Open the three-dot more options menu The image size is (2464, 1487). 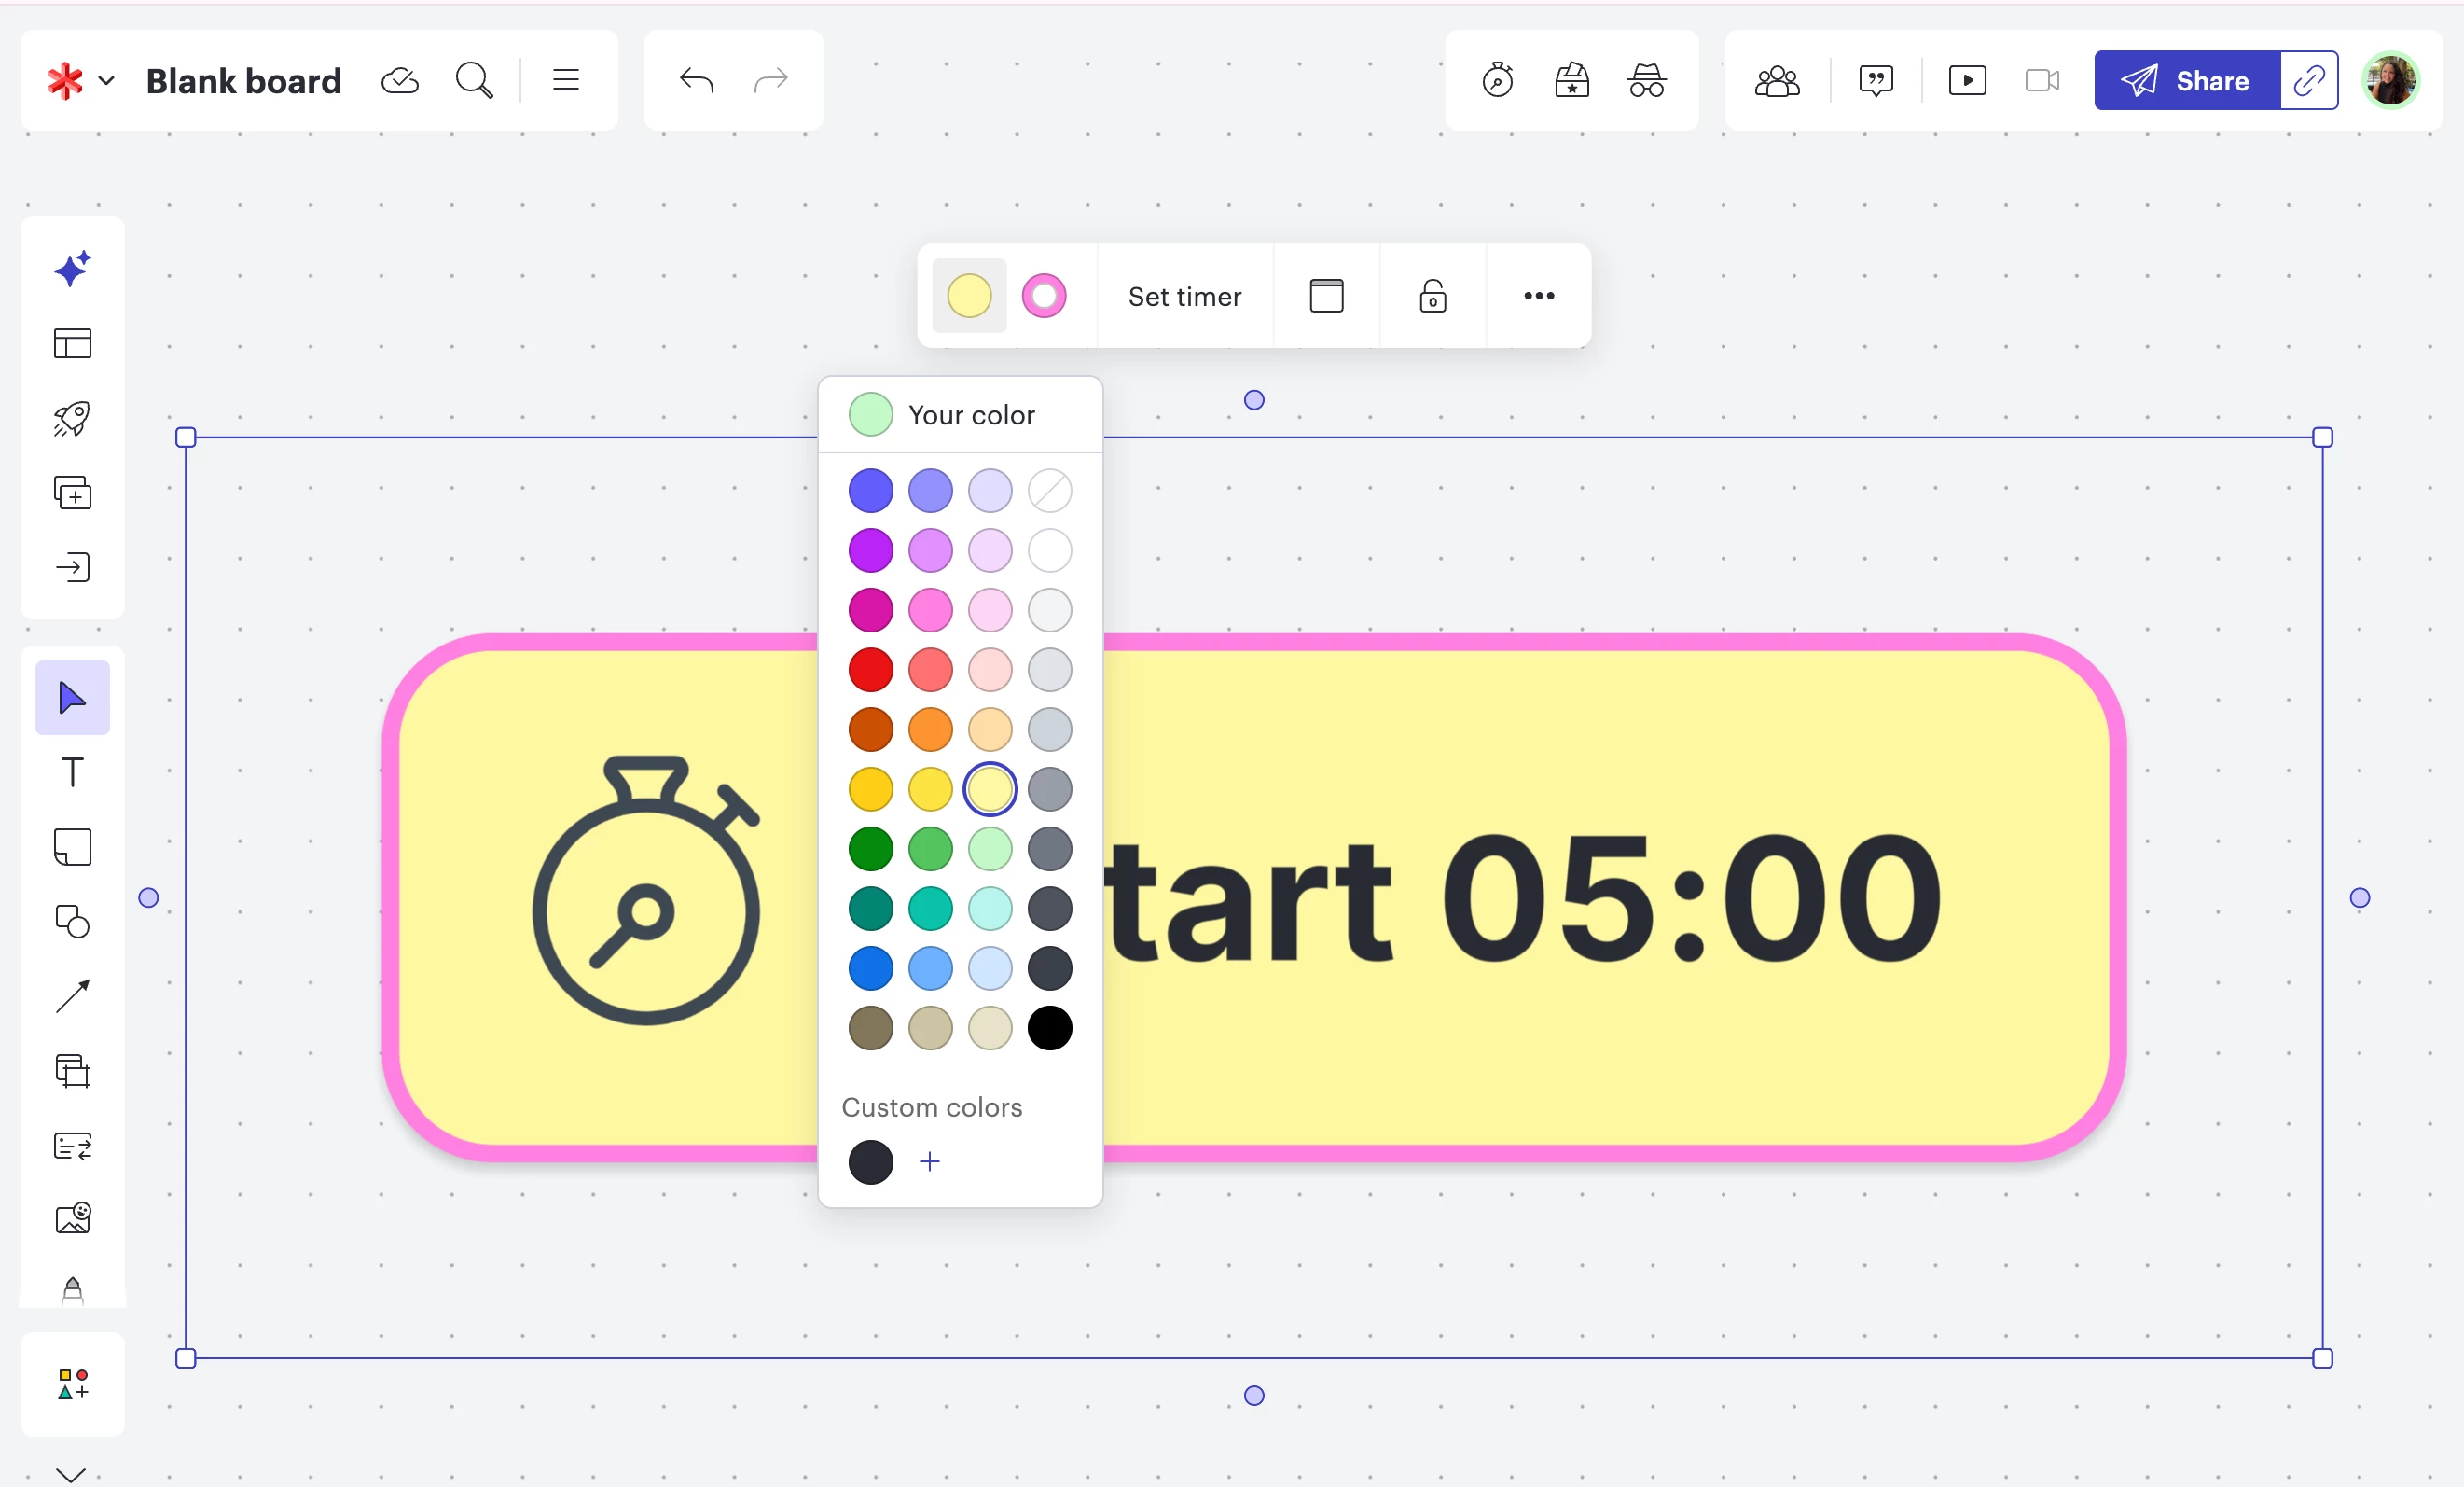click(x=1538, y=296)
